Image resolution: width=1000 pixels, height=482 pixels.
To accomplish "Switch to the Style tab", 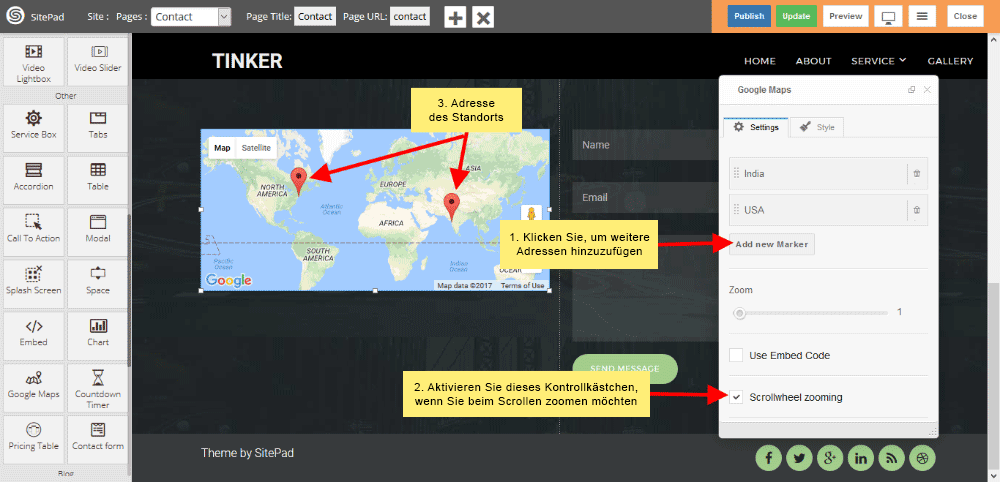I will (x=817, y=127).
